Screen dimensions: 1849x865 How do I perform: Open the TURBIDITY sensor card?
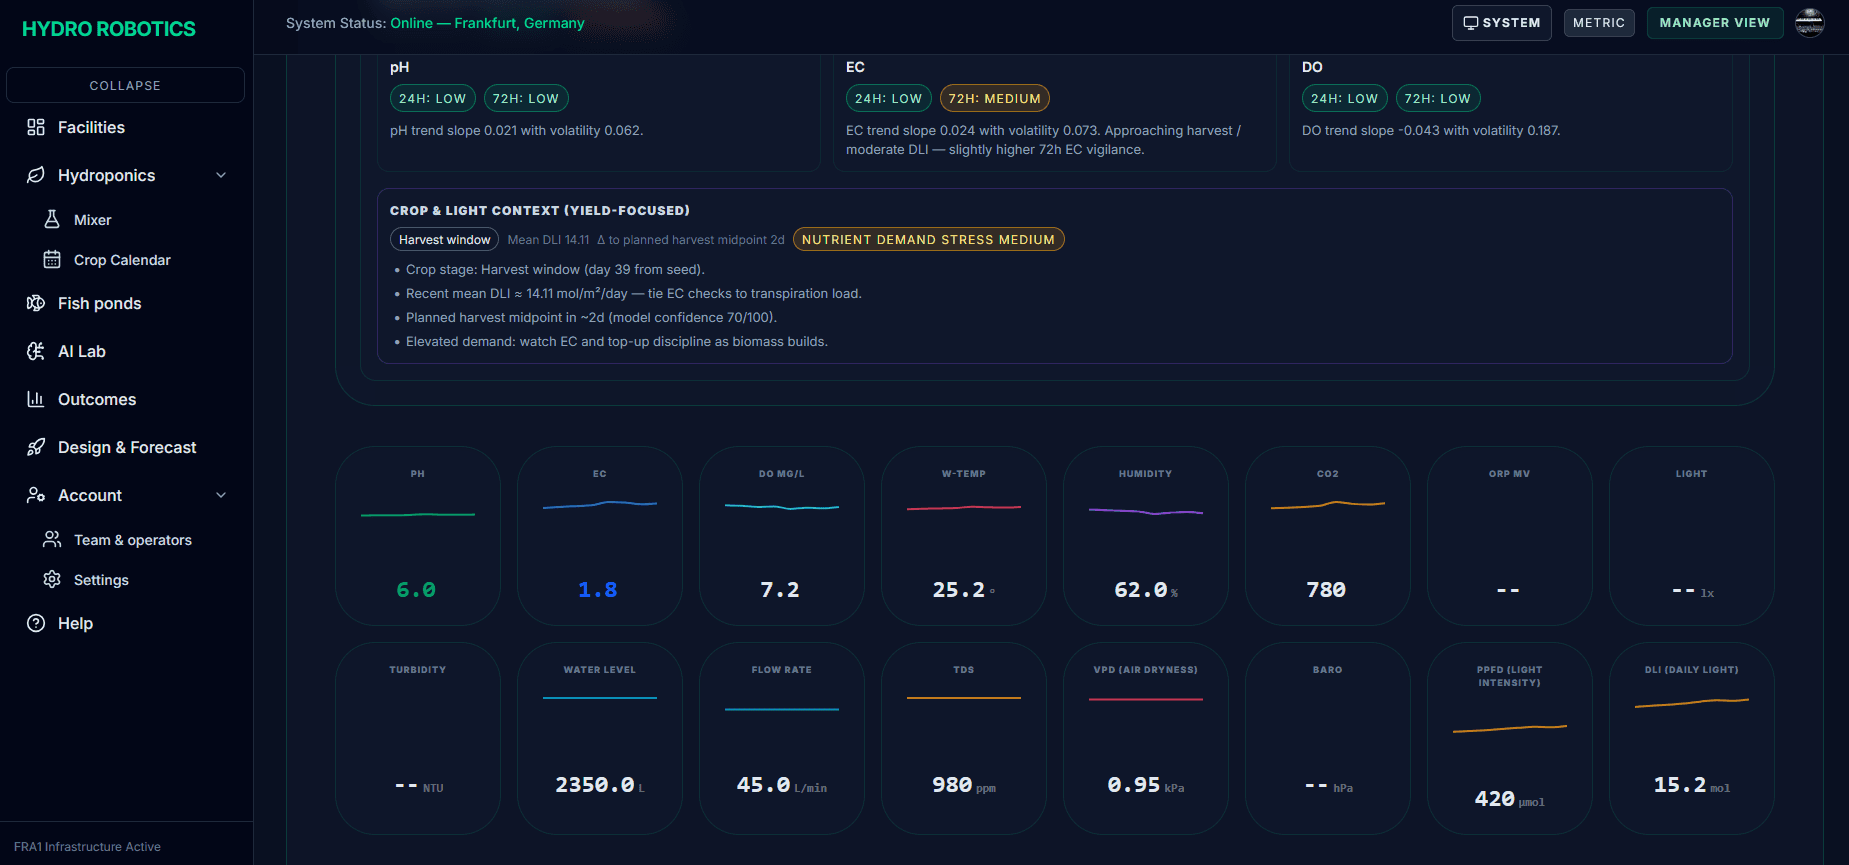pos(417,738)
